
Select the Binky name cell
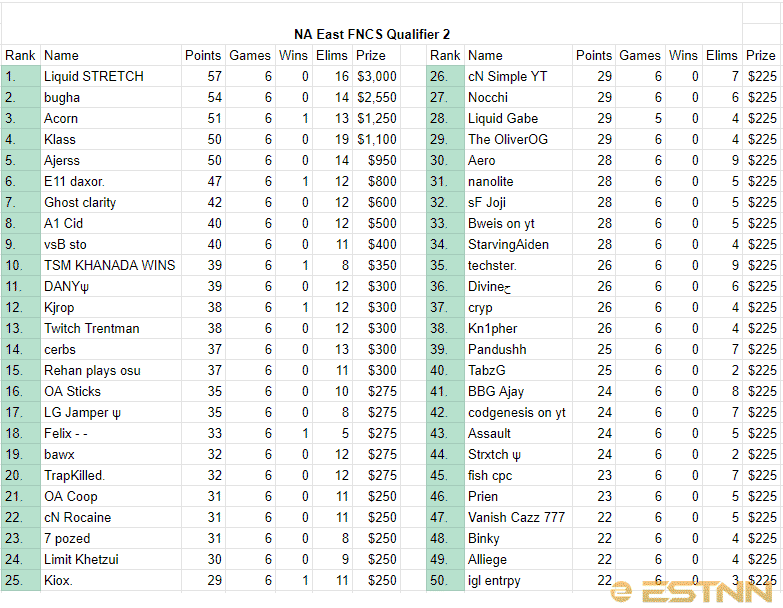[x=518, y=538]
